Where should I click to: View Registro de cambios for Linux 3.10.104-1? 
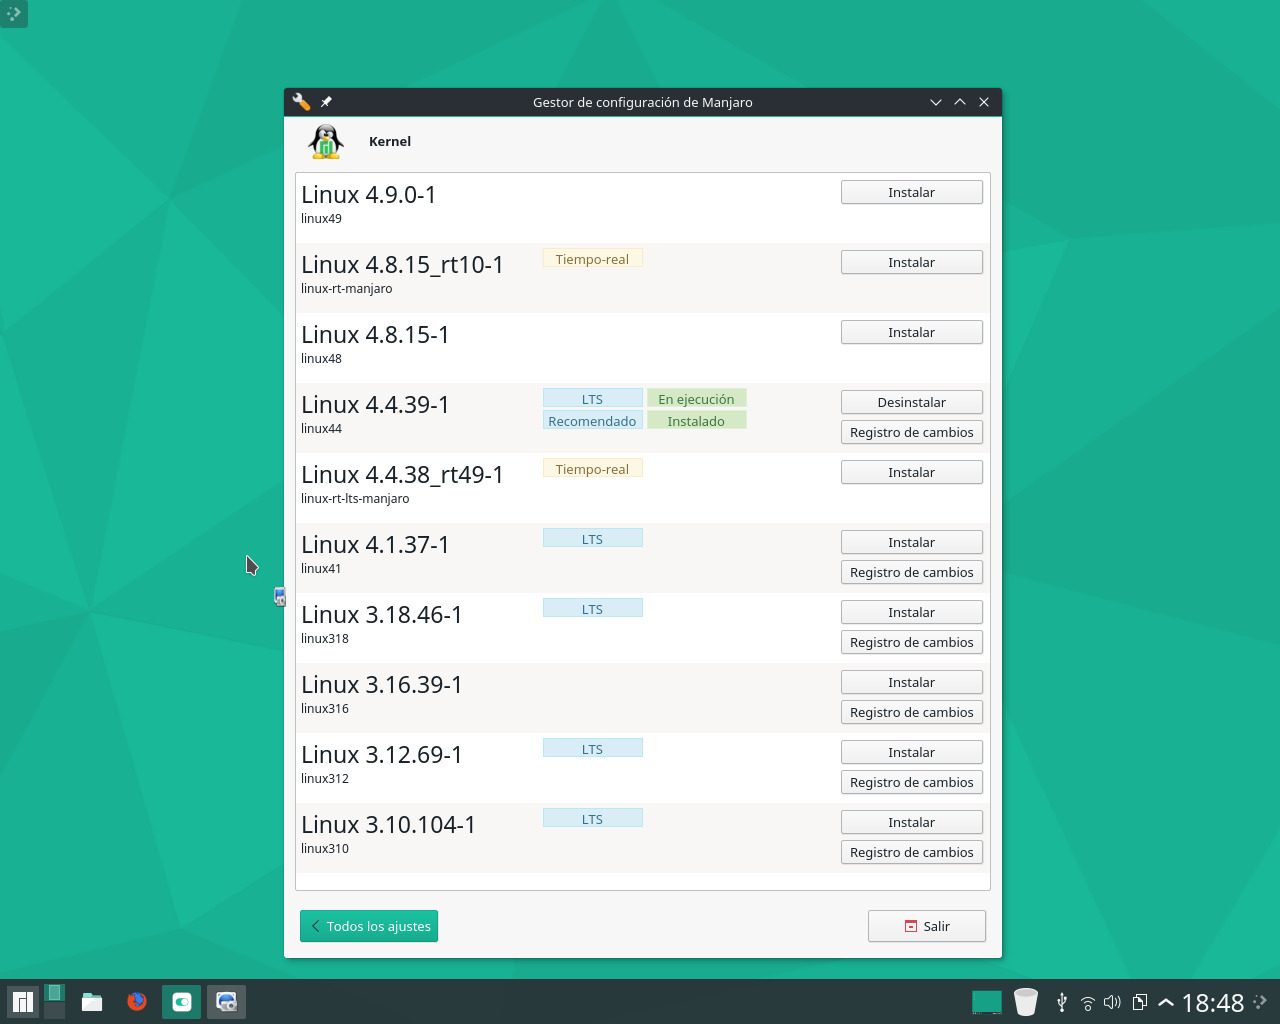click(912, 852)
